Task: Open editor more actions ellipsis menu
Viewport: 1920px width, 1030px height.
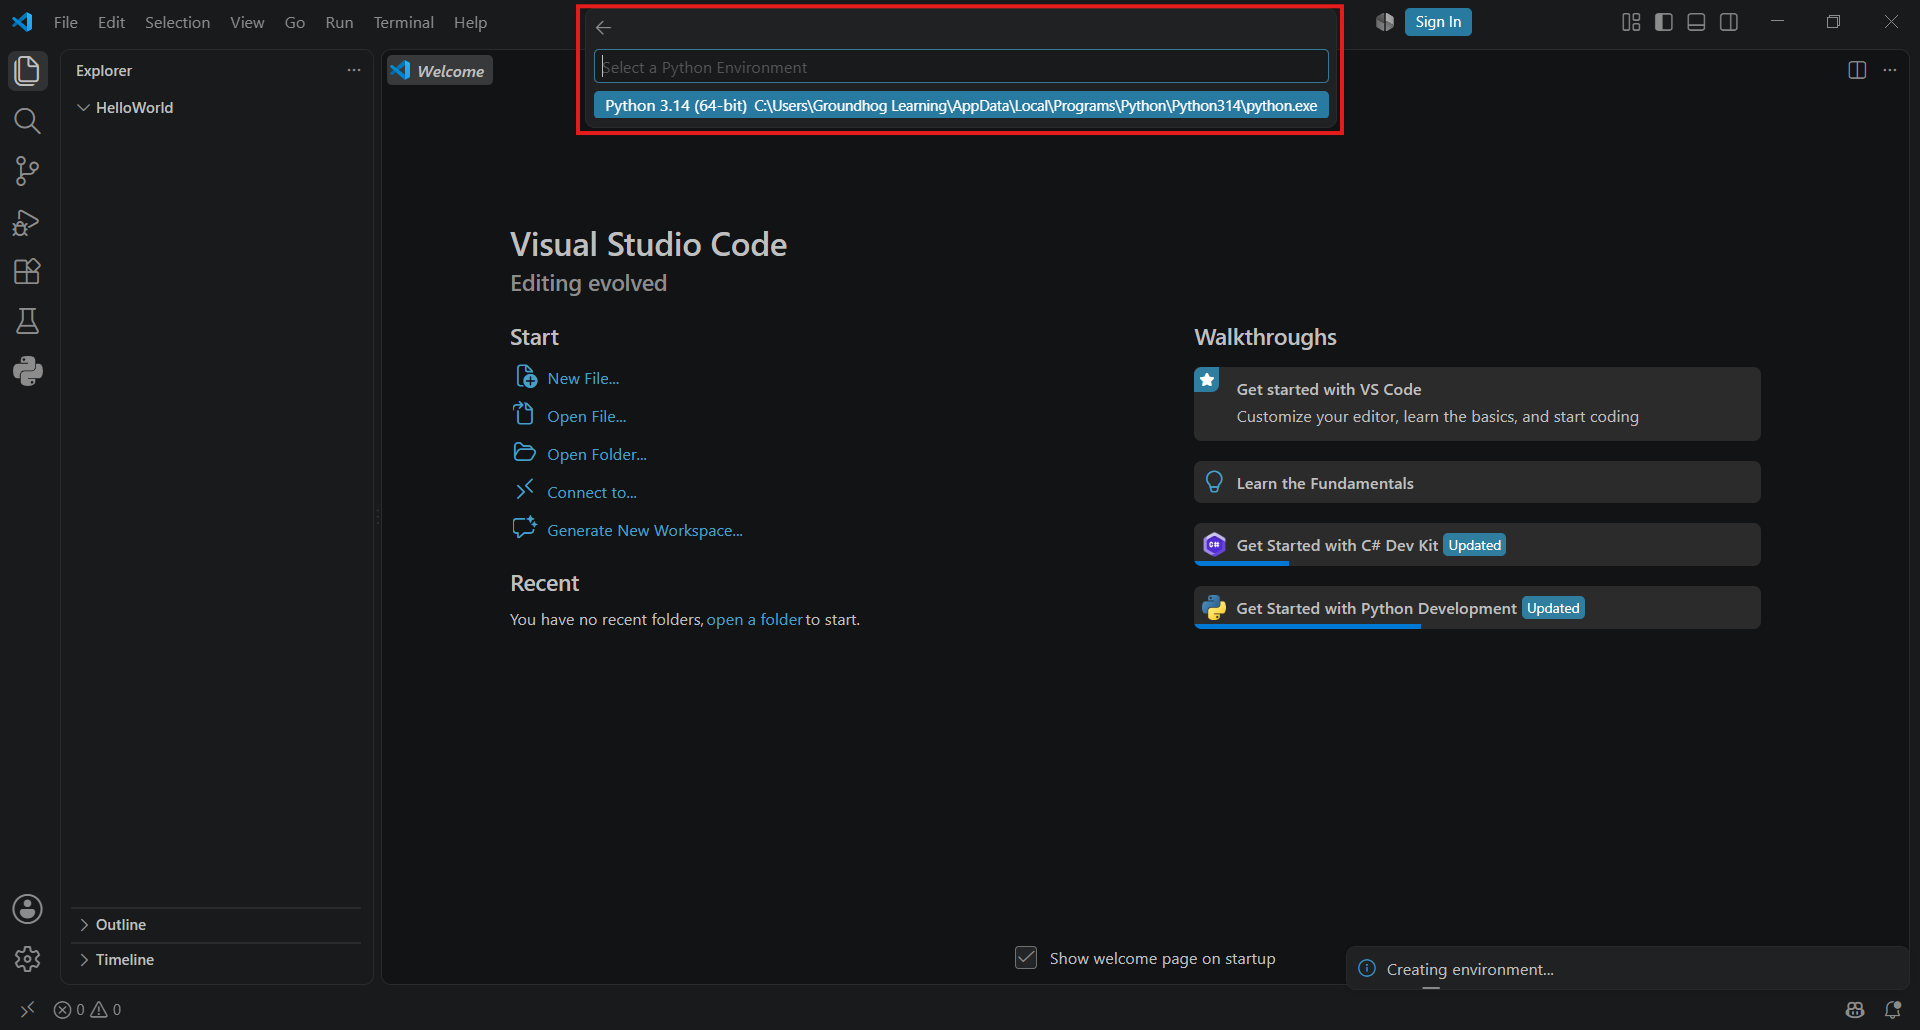Action: (x=1889, y=70)
